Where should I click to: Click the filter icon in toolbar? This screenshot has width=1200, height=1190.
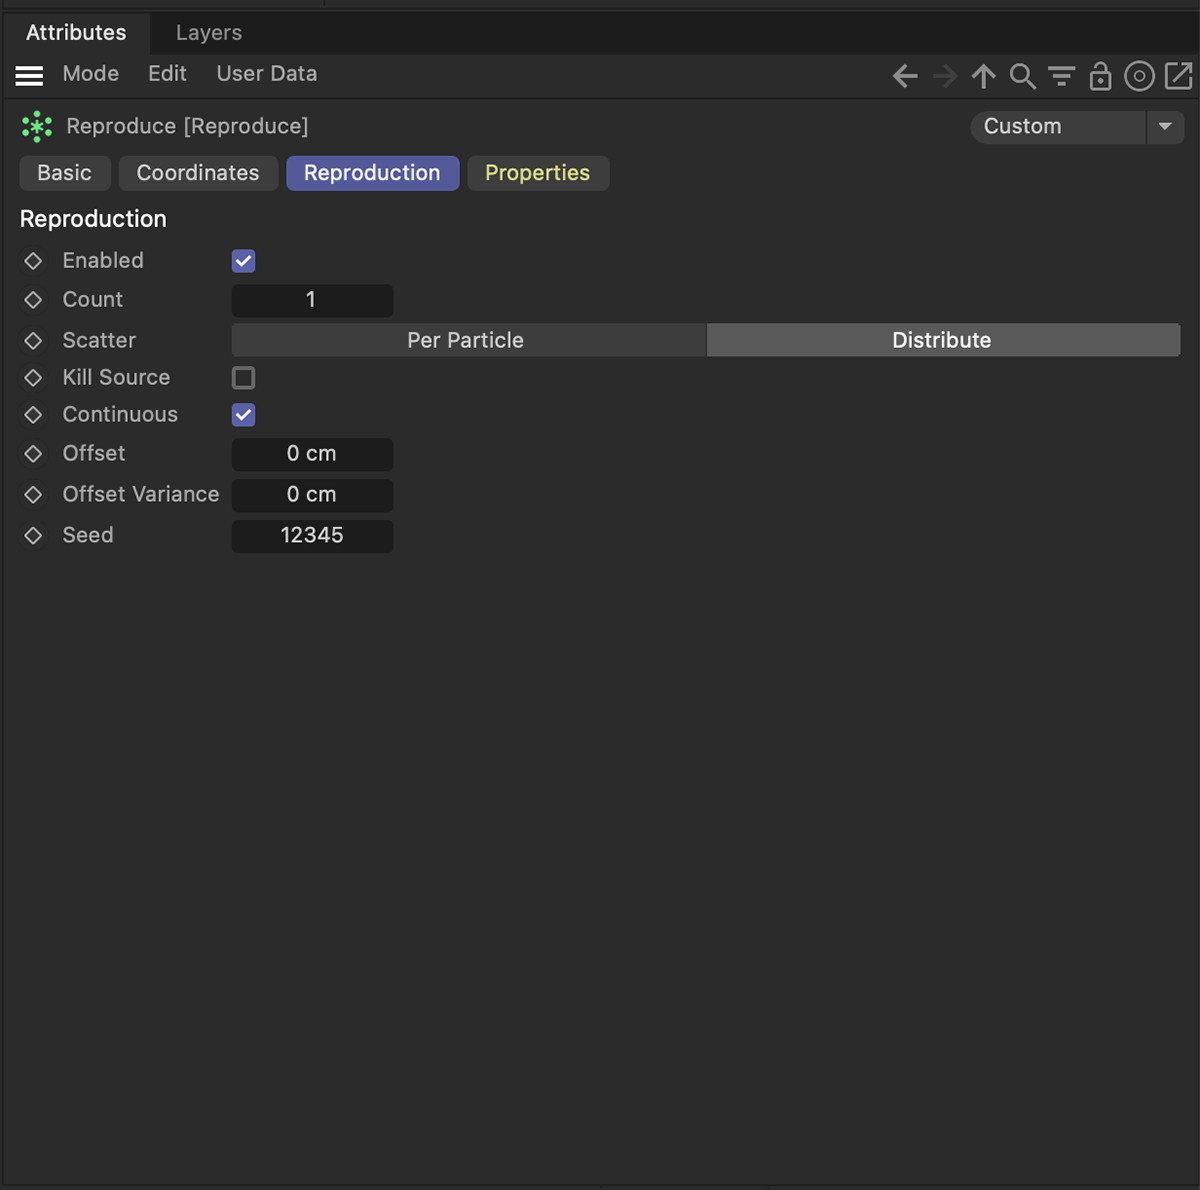1061,76
